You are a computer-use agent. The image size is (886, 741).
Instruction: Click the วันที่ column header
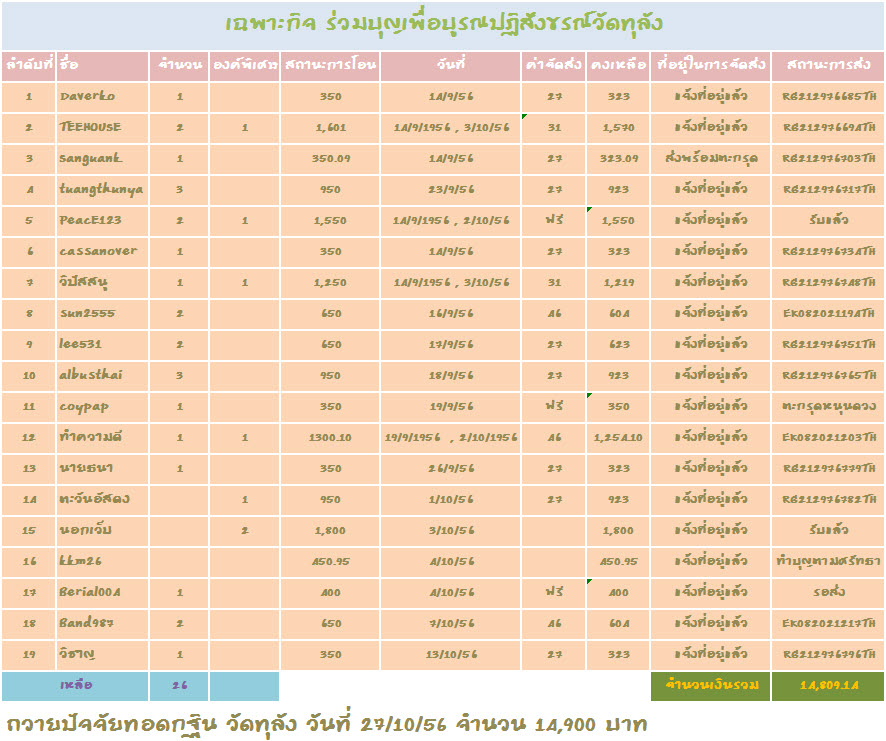450,65
